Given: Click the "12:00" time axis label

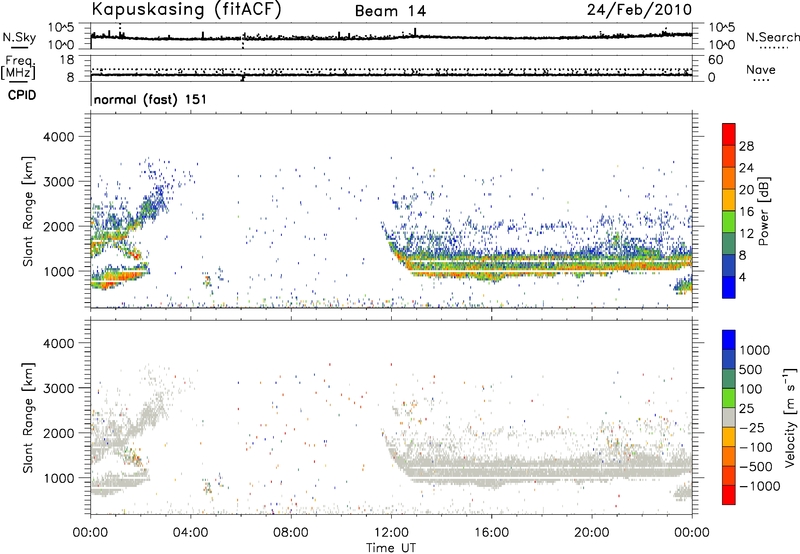Looking at the screenshot, I should (391, 533).
